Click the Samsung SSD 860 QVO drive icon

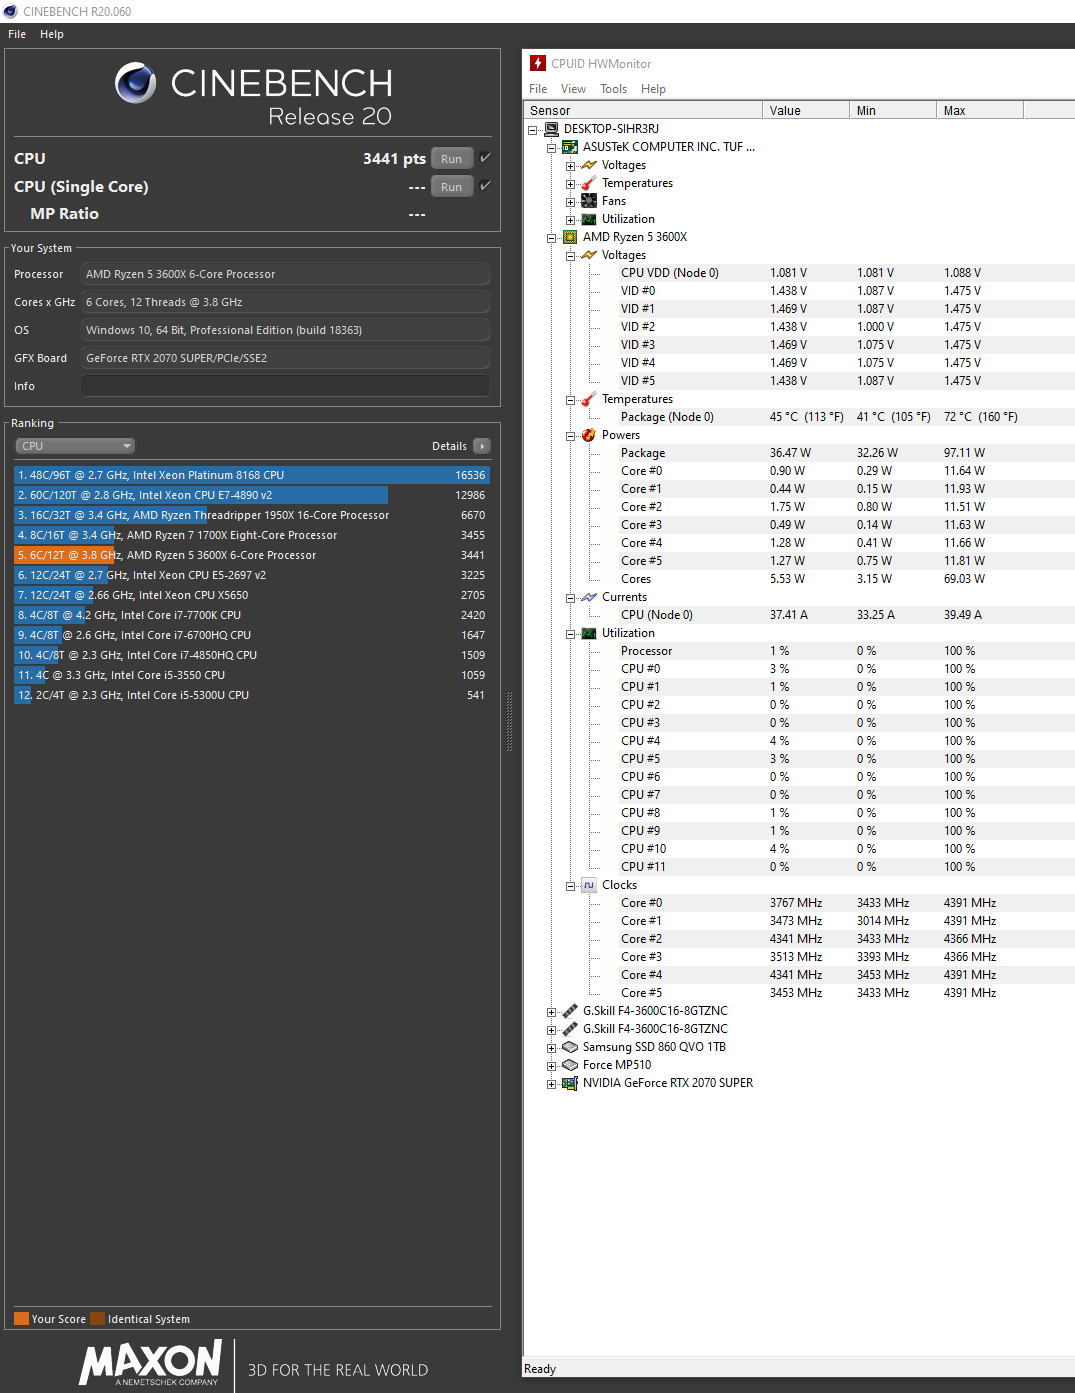(x=569, y=1047)
